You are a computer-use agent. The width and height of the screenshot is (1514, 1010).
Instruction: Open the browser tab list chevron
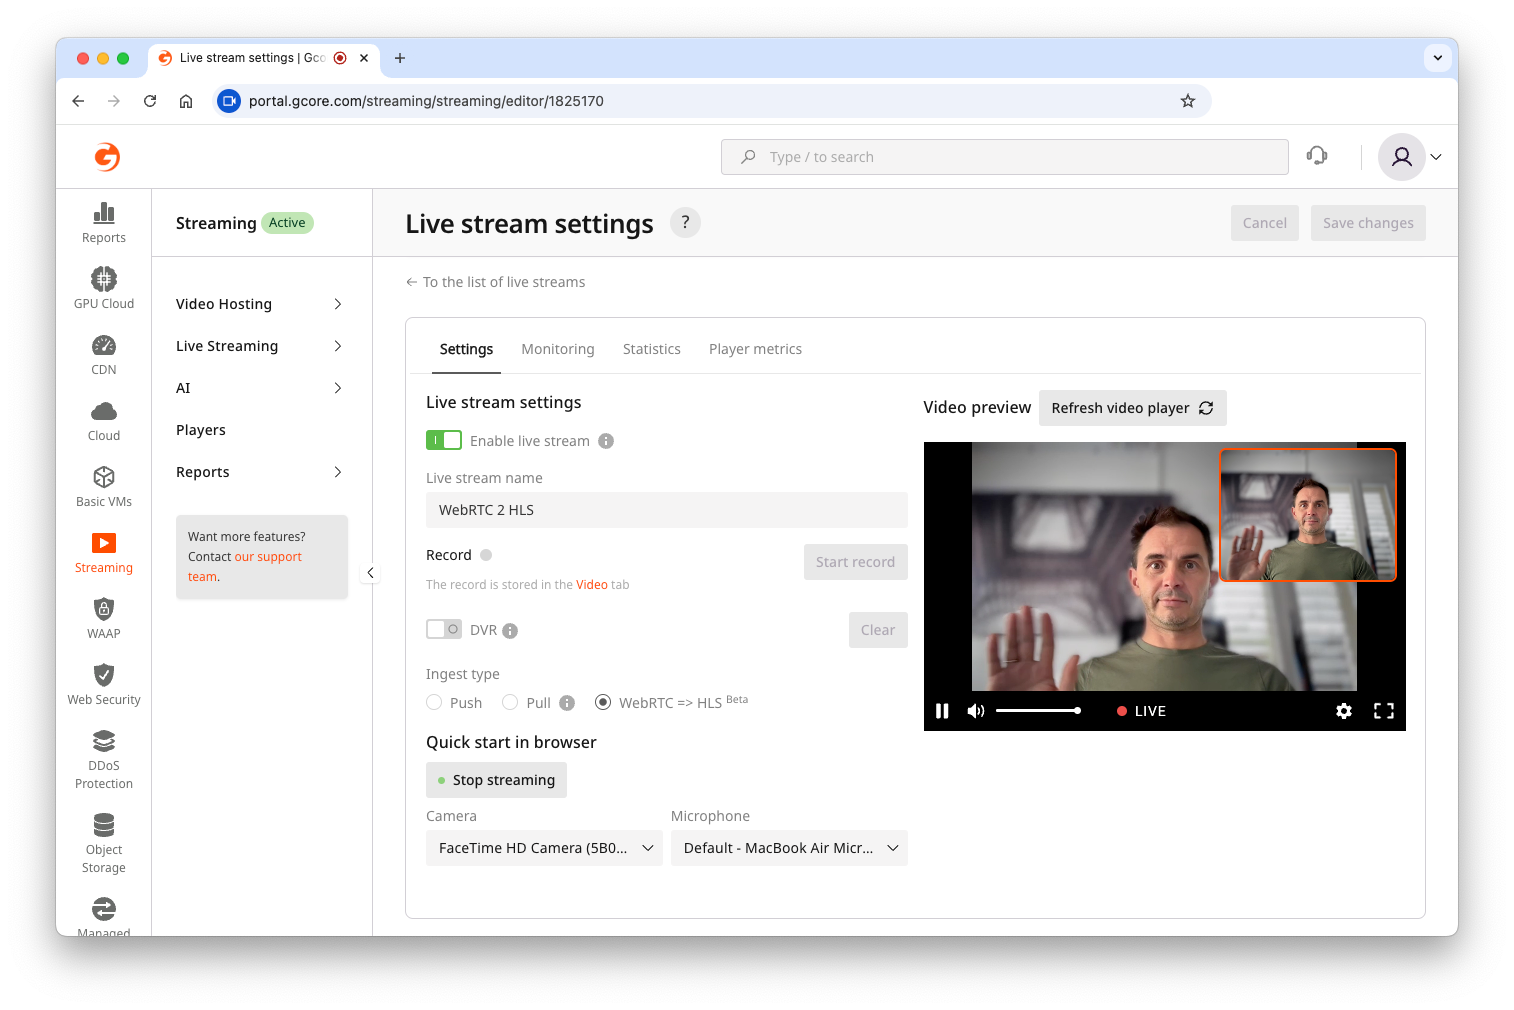click(1438, 58)
